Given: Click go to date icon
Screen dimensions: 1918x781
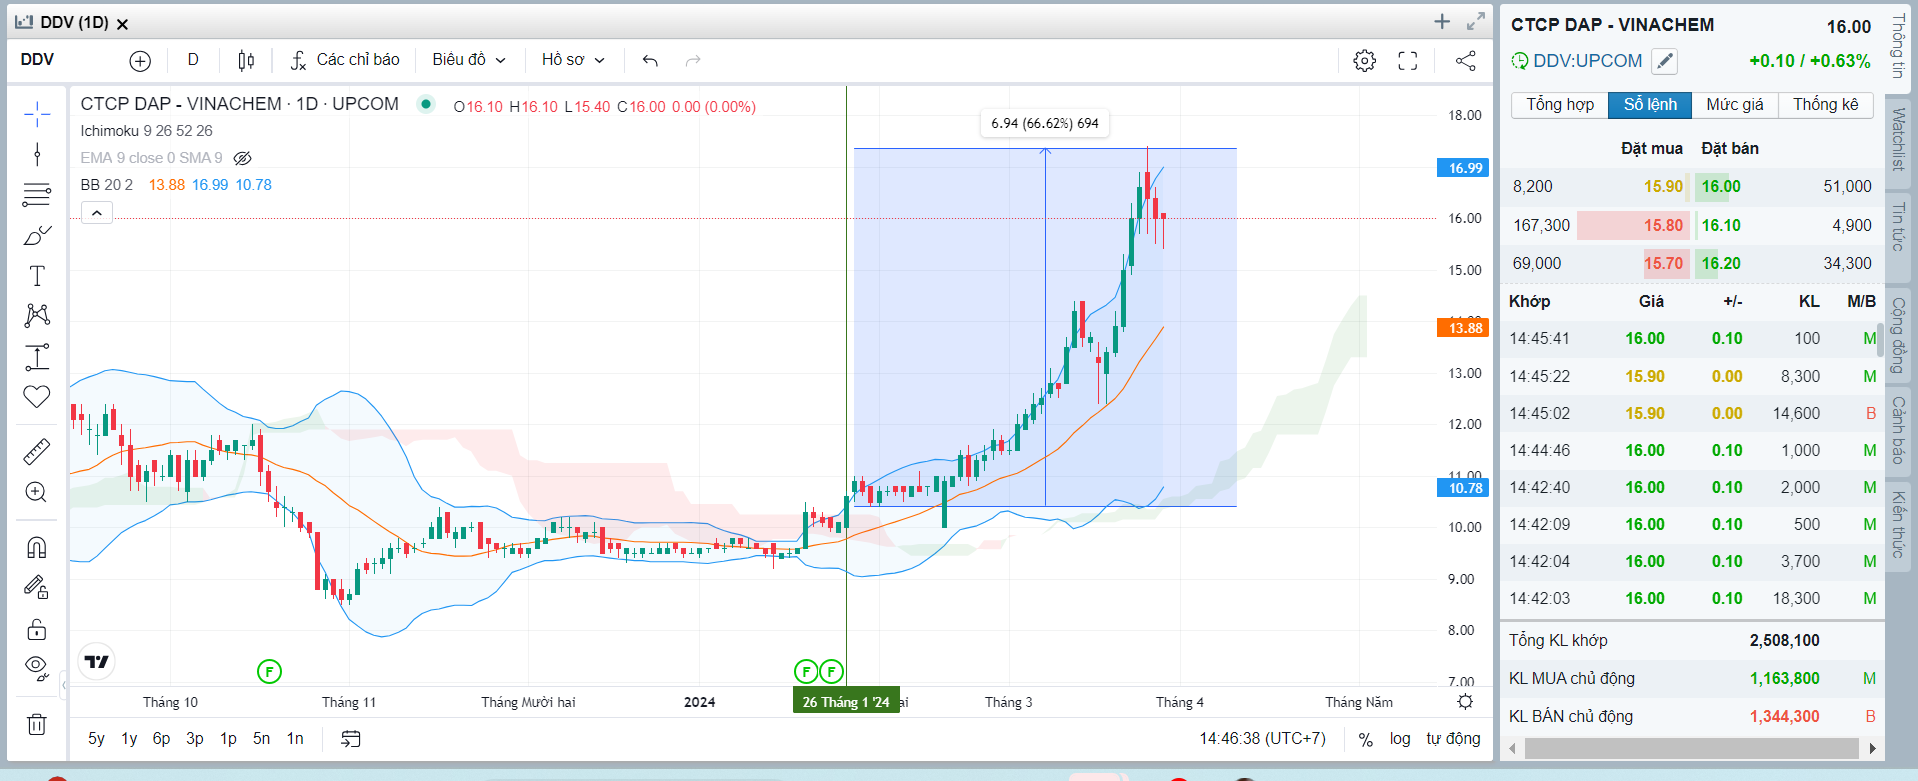Looking at the screenshot, I should coord(351,739).
